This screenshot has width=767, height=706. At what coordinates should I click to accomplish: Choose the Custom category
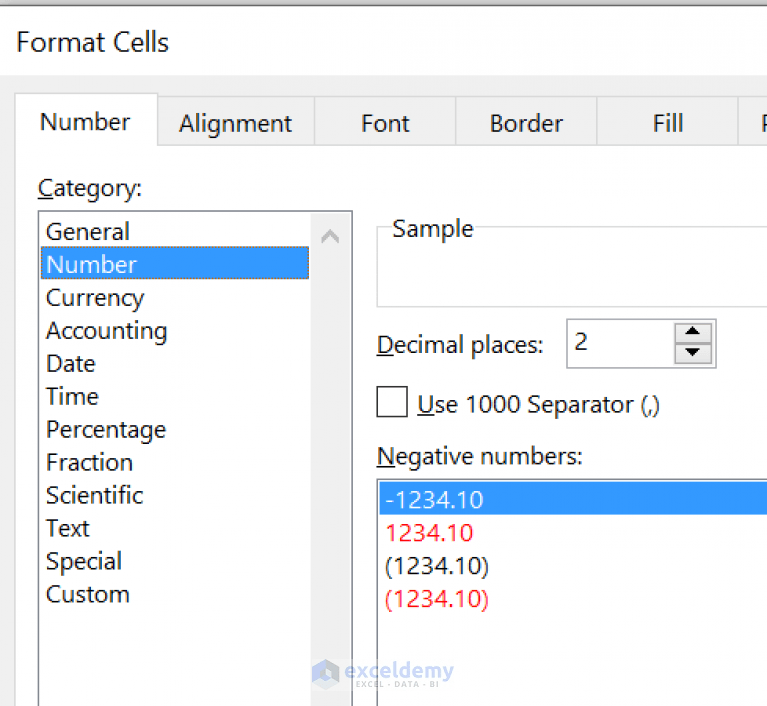[88, 595]
